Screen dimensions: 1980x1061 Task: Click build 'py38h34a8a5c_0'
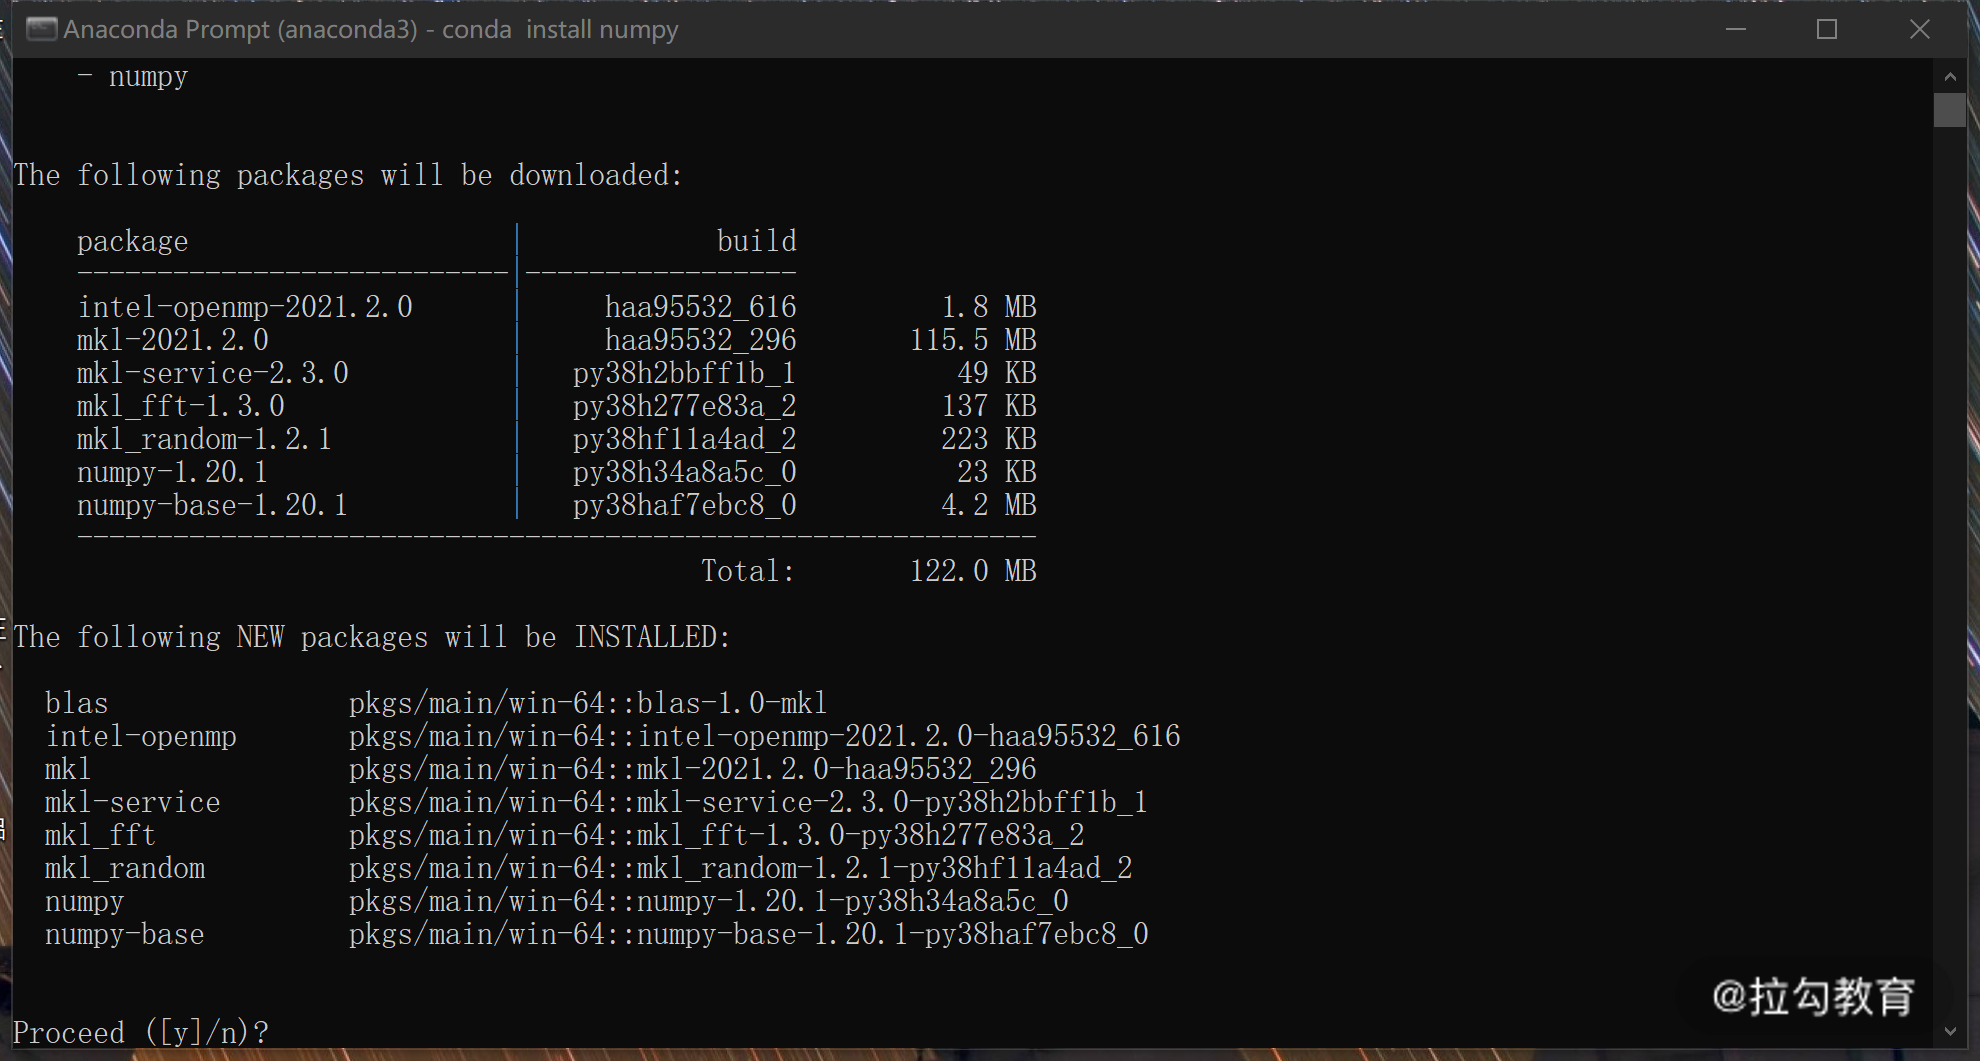(684, 472)
